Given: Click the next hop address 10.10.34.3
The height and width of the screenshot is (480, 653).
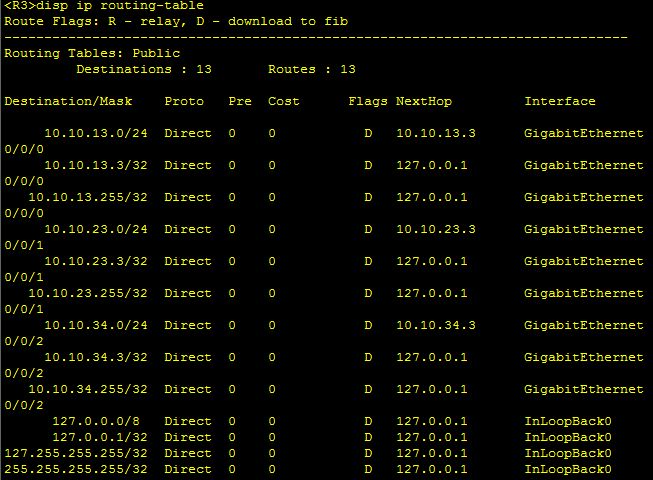Looking at the screenshot, I should 436,325.
